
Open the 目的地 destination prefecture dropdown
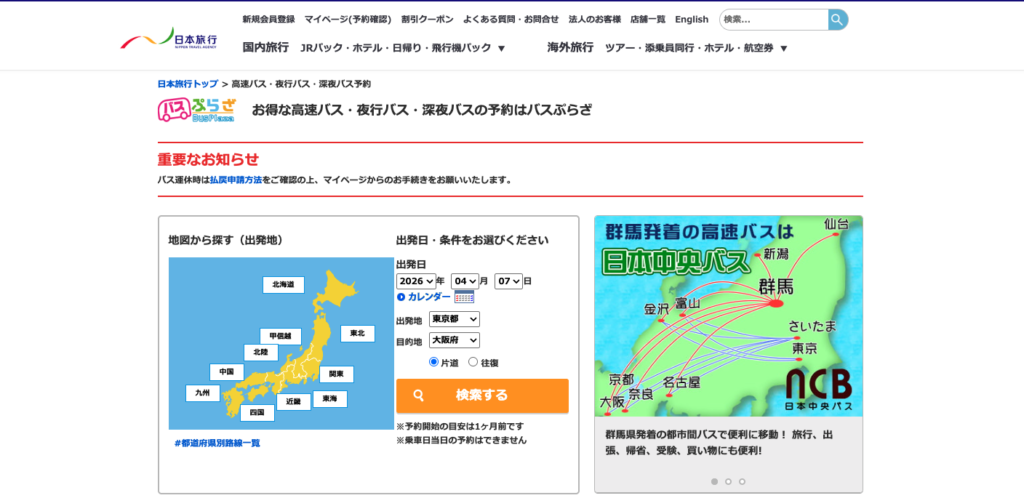[454, 341]
